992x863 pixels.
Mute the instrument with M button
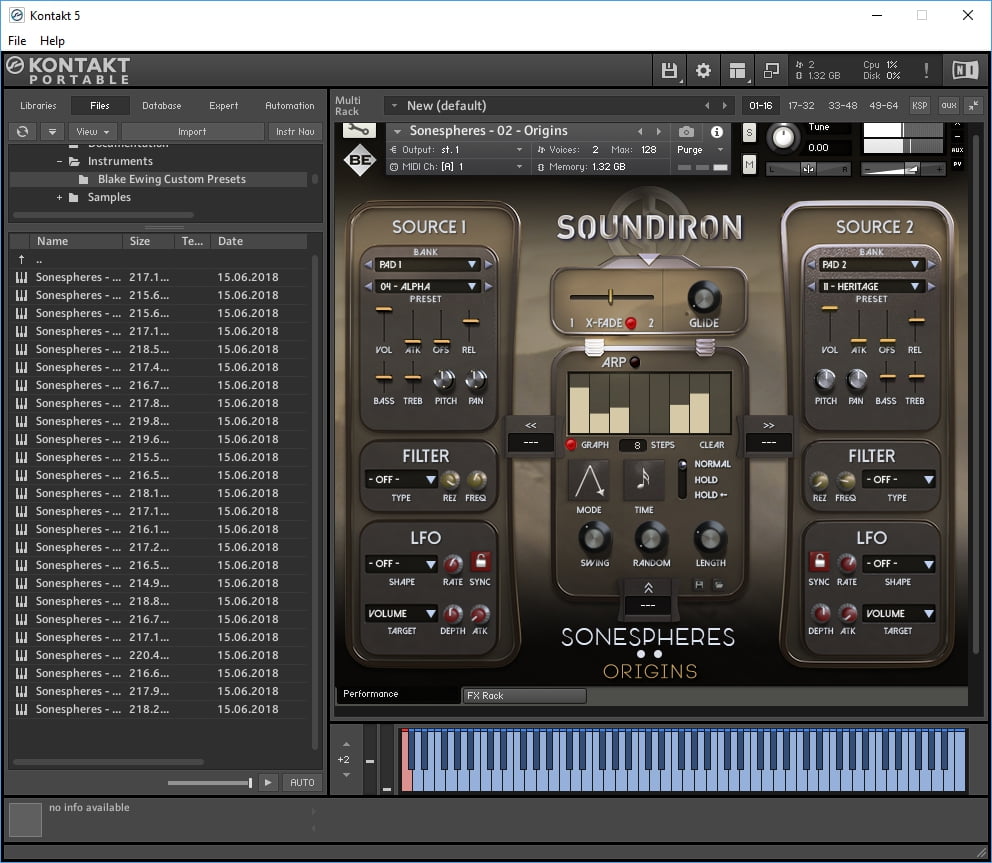click(750, 165)
